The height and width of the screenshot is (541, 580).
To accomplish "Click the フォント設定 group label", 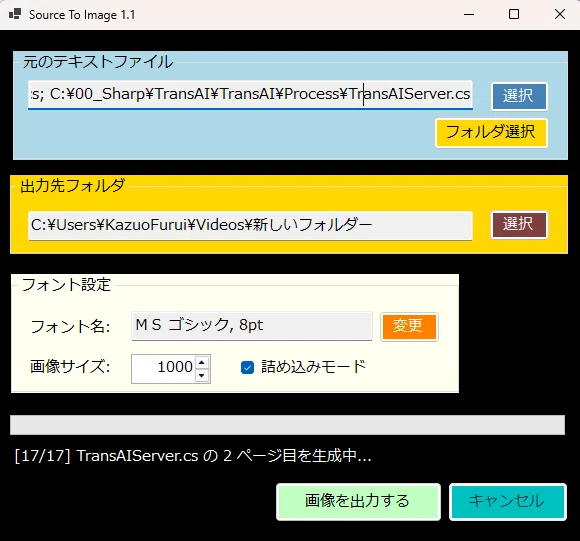I will [x=66, y=285].
